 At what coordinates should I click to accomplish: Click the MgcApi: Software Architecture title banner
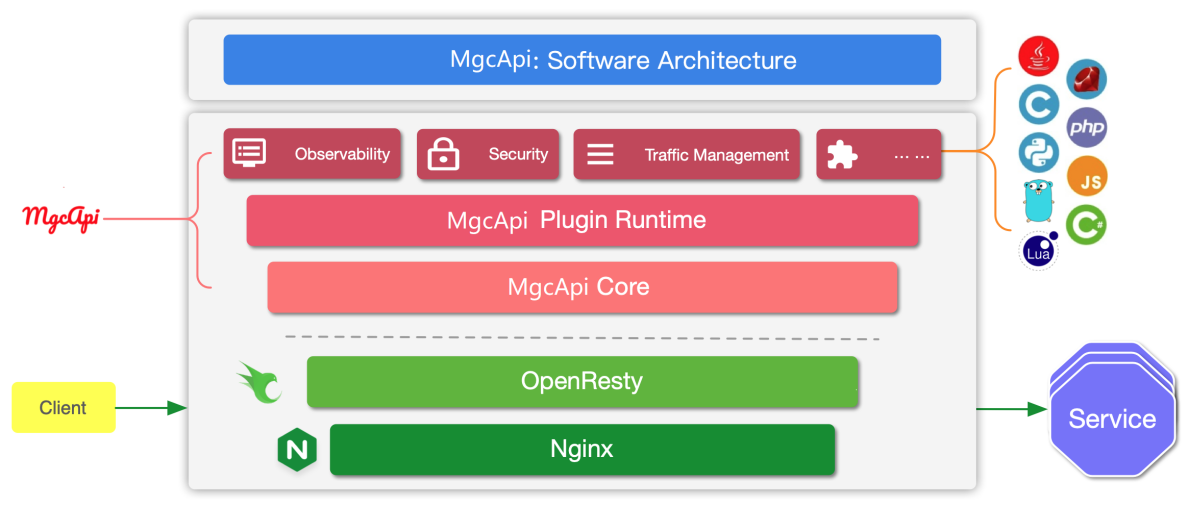582,59
